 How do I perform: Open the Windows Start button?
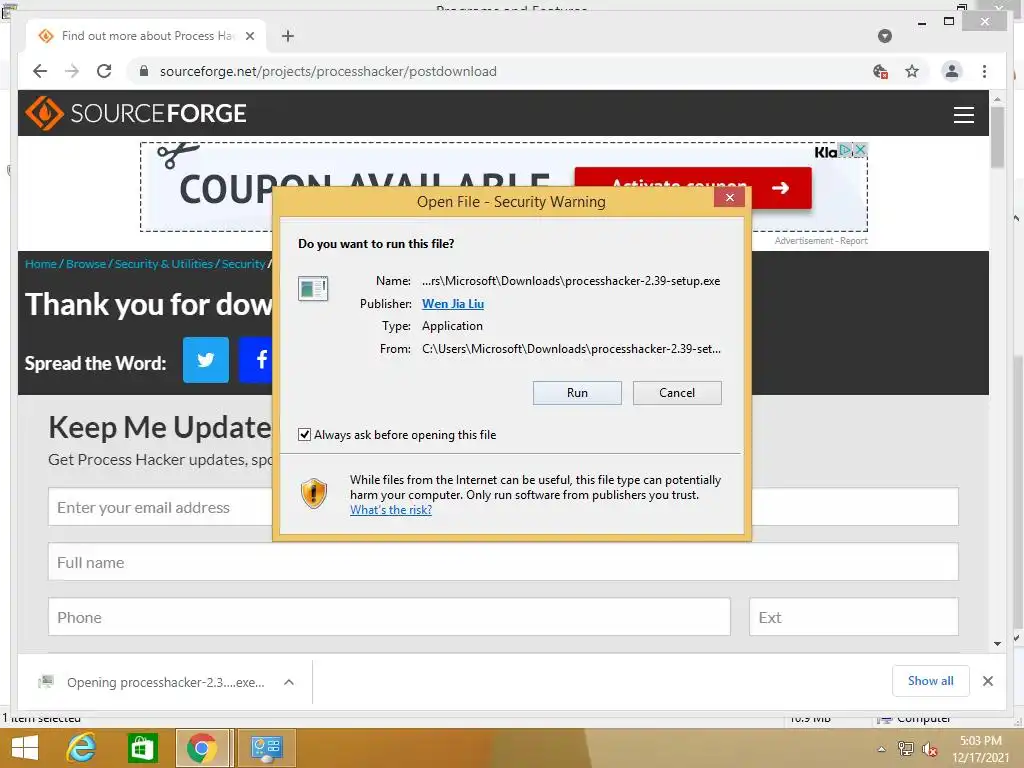pyautogui.click(x=25, y=748)
